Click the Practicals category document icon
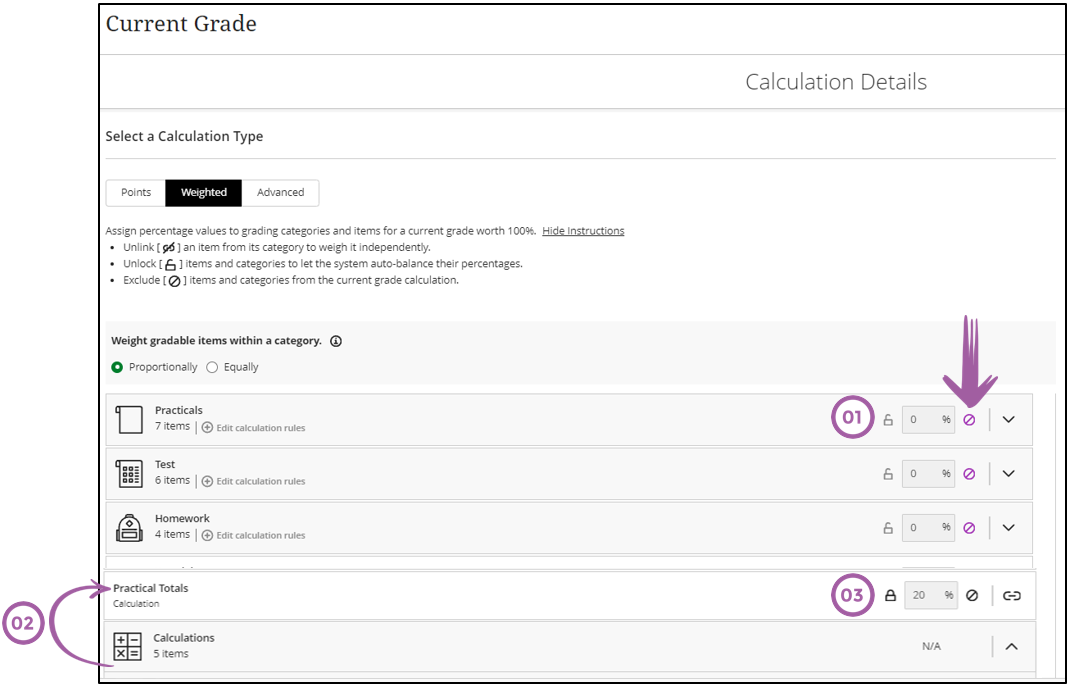 (x=129, y=420)
